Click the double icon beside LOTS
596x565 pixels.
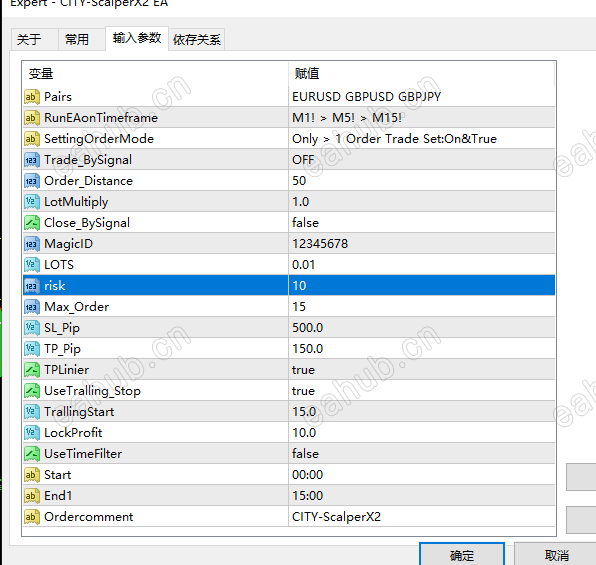32,265
